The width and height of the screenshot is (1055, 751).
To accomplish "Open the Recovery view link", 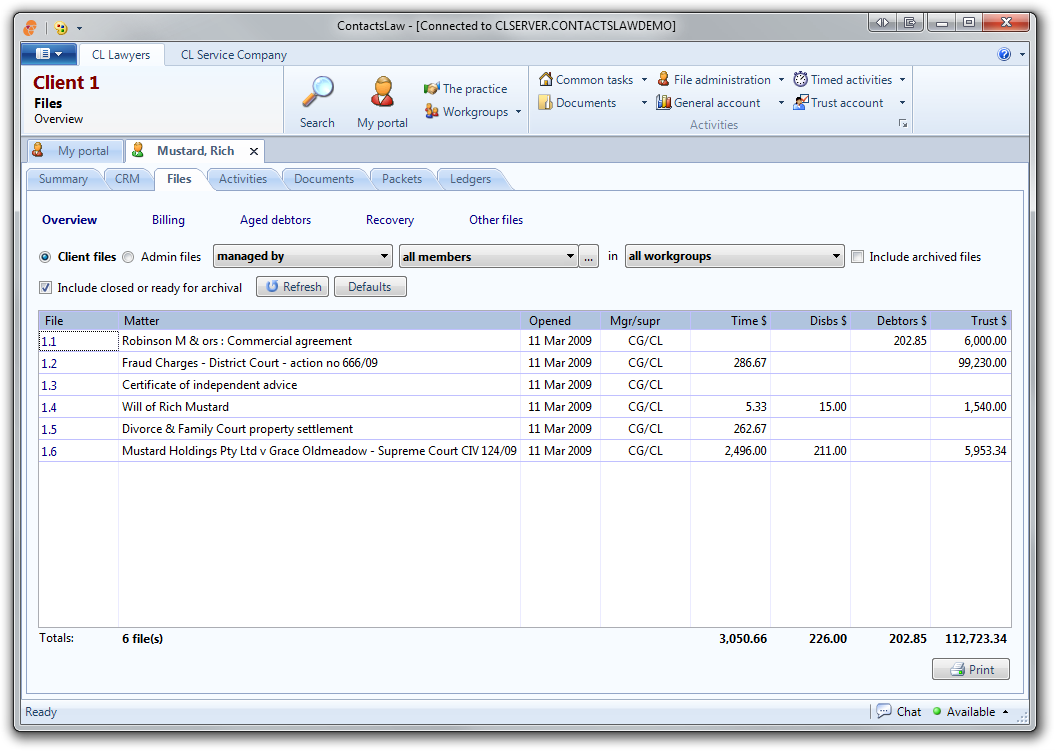I will [x=390, y=220].
